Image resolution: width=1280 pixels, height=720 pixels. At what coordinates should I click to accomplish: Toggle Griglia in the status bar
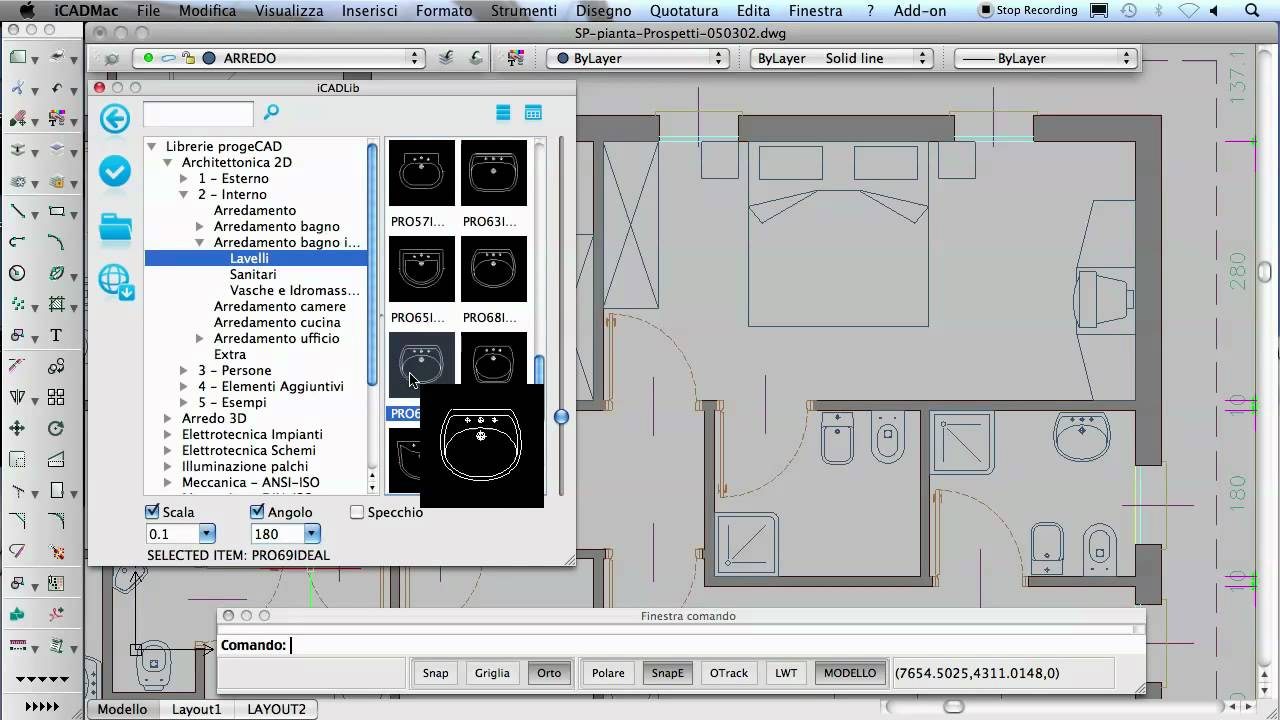492,673
